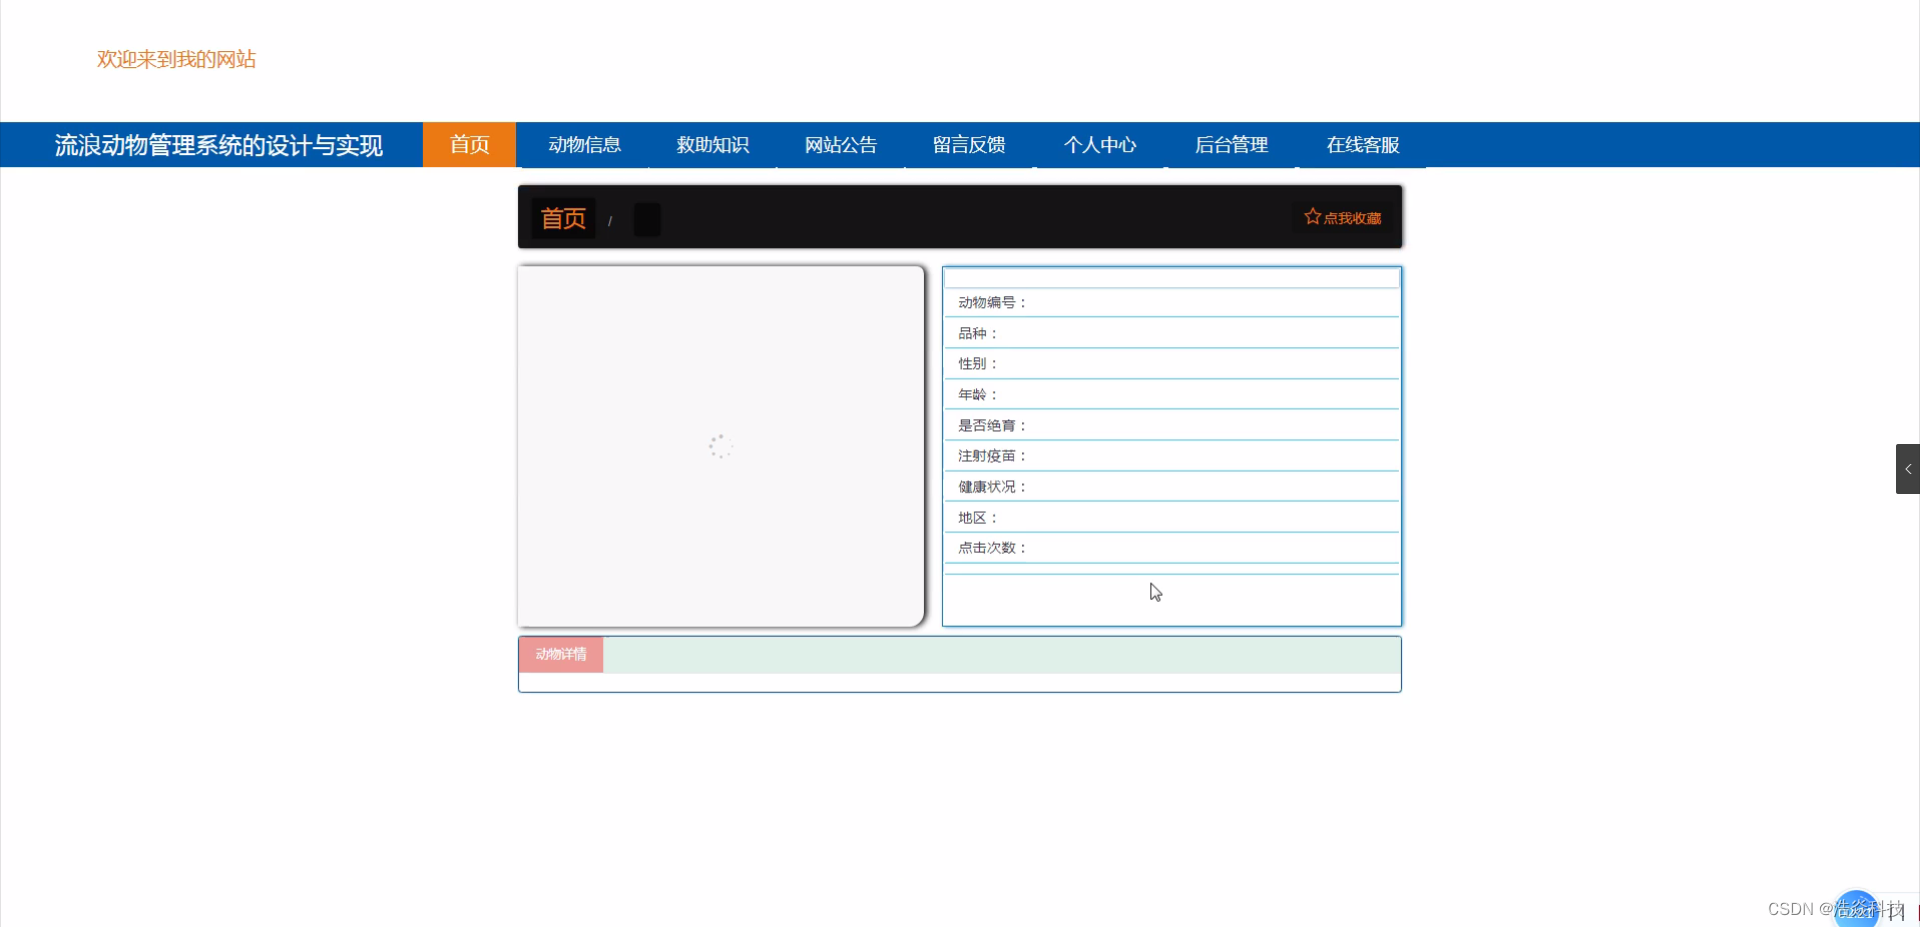
Task: Click the 首页 breadcrumb link
Action: pos(562,218)
